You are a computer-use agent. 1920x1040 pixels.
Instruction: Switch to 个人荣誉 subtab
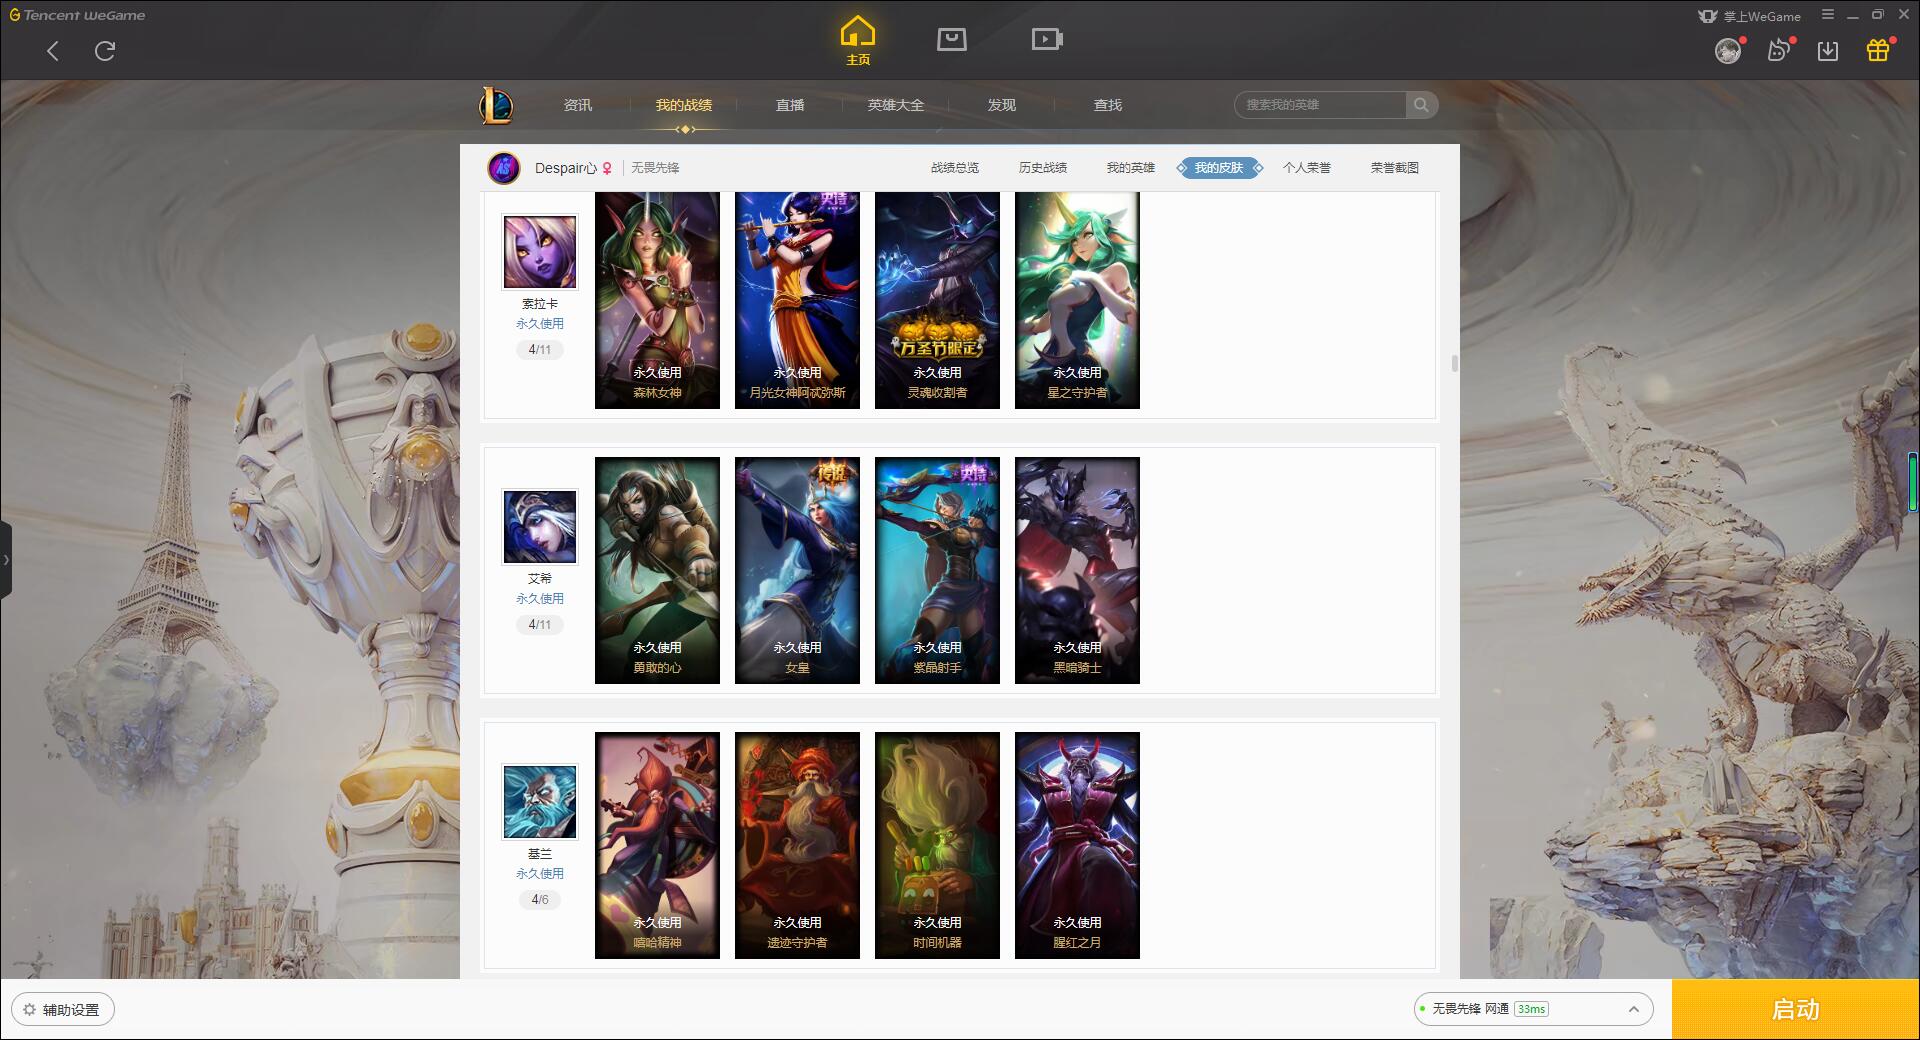pos(1307,168)
